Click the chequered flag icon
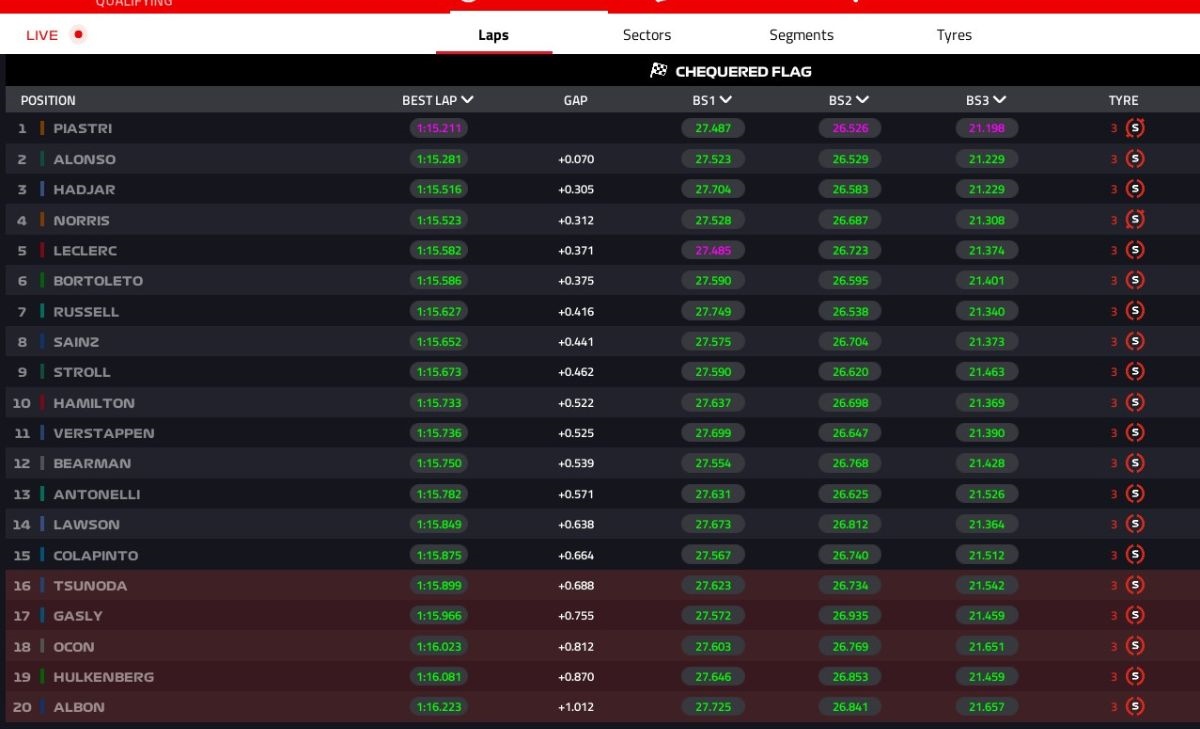The height and width of the screenshot is (729, 1200). 659,71
